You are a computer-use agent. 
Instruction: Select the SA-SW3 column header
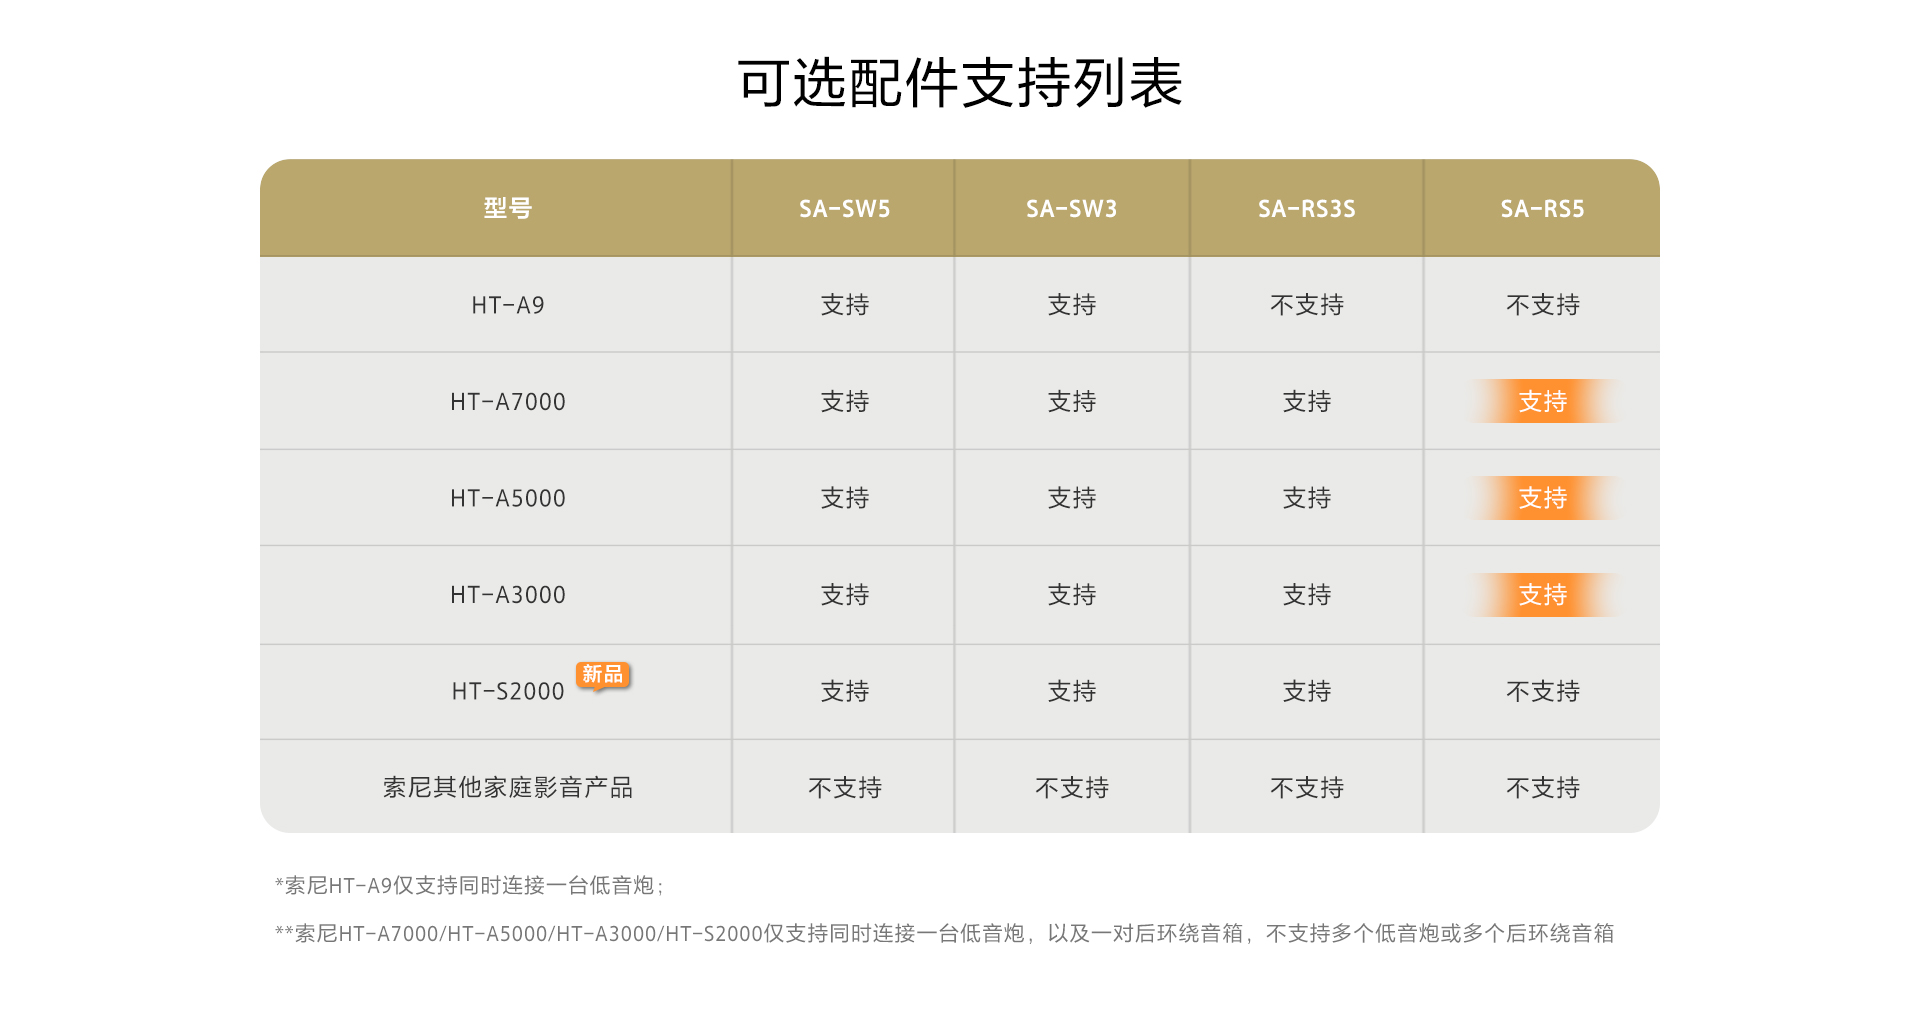click(x=1071, y=209)
